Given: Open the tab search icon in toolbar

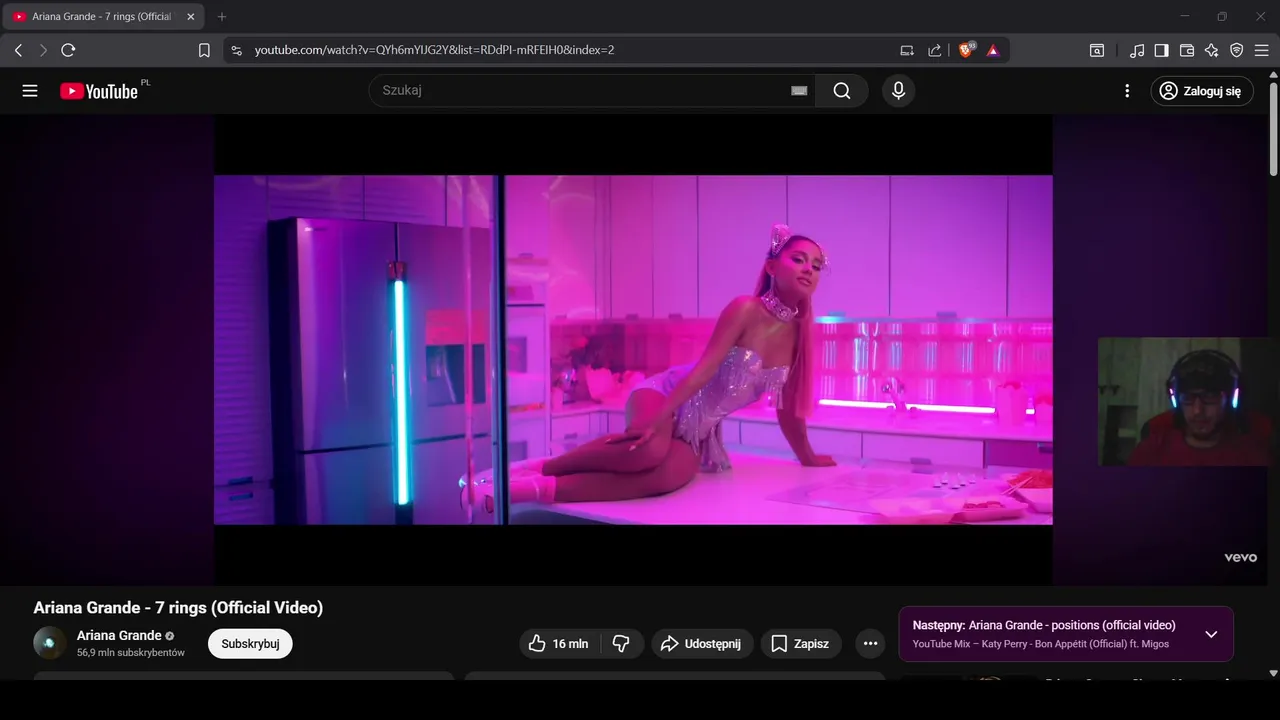Looking at the screenshot, I should (x=1097, y=50).
